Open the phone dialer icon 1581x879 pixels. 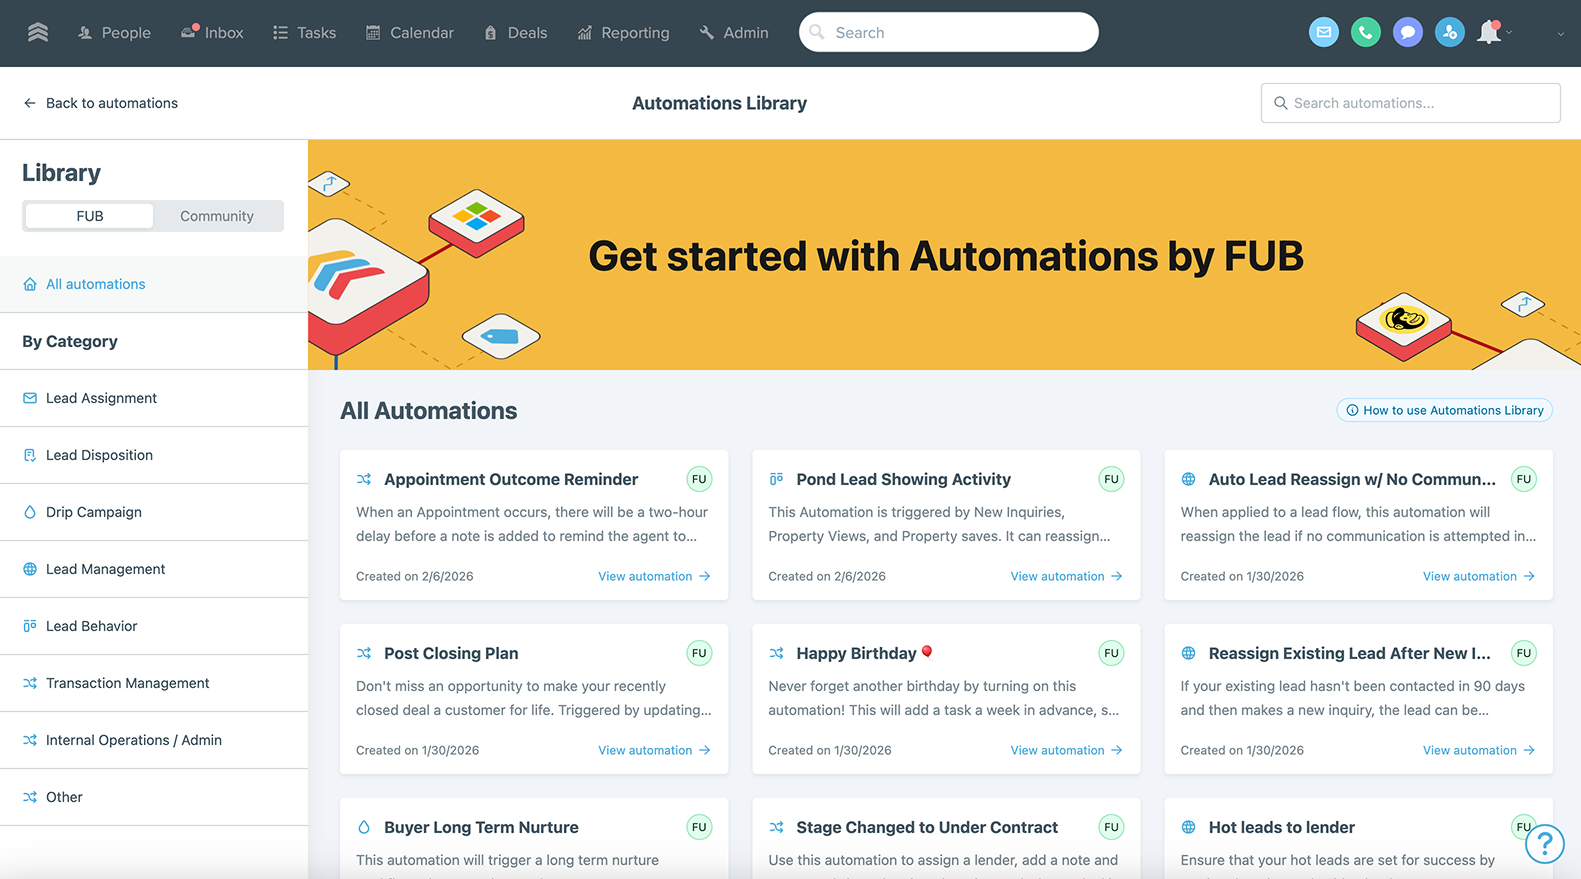[1365, 33]
